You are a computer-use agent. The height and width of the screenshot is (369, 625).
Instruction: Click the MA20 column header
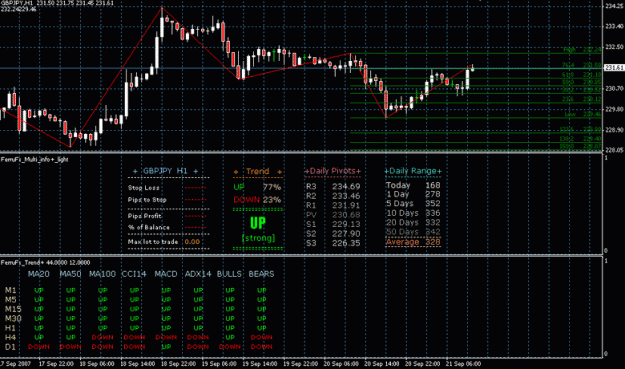pyautogui.click(x=39, y=274)
